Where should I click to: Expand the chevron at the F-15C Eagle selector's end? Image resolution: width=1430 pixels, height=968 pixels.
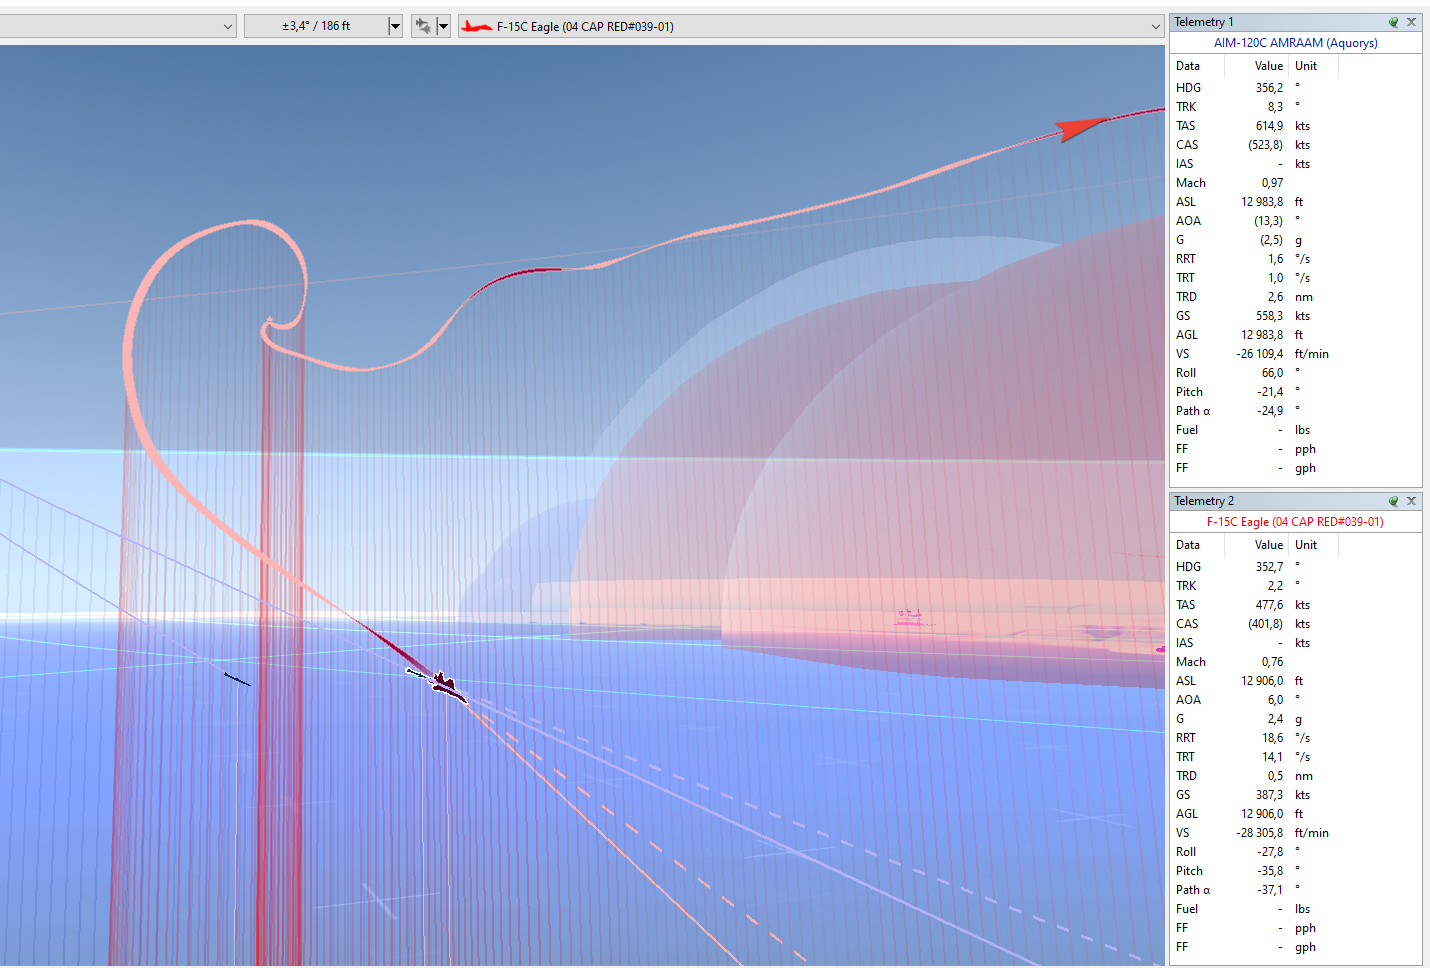click(1156, 27)
